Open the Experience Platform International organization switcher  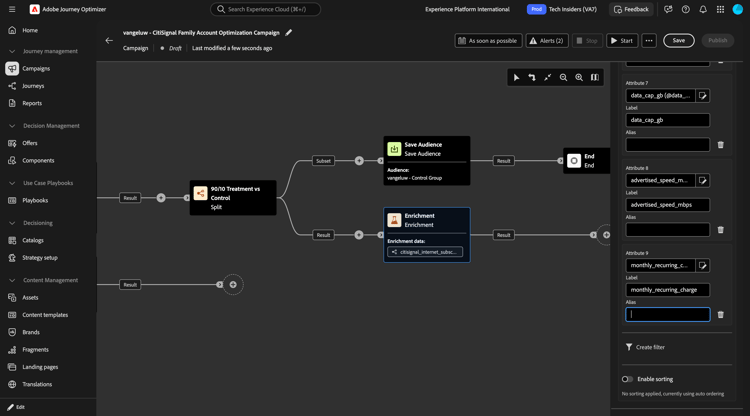(467, 9)
